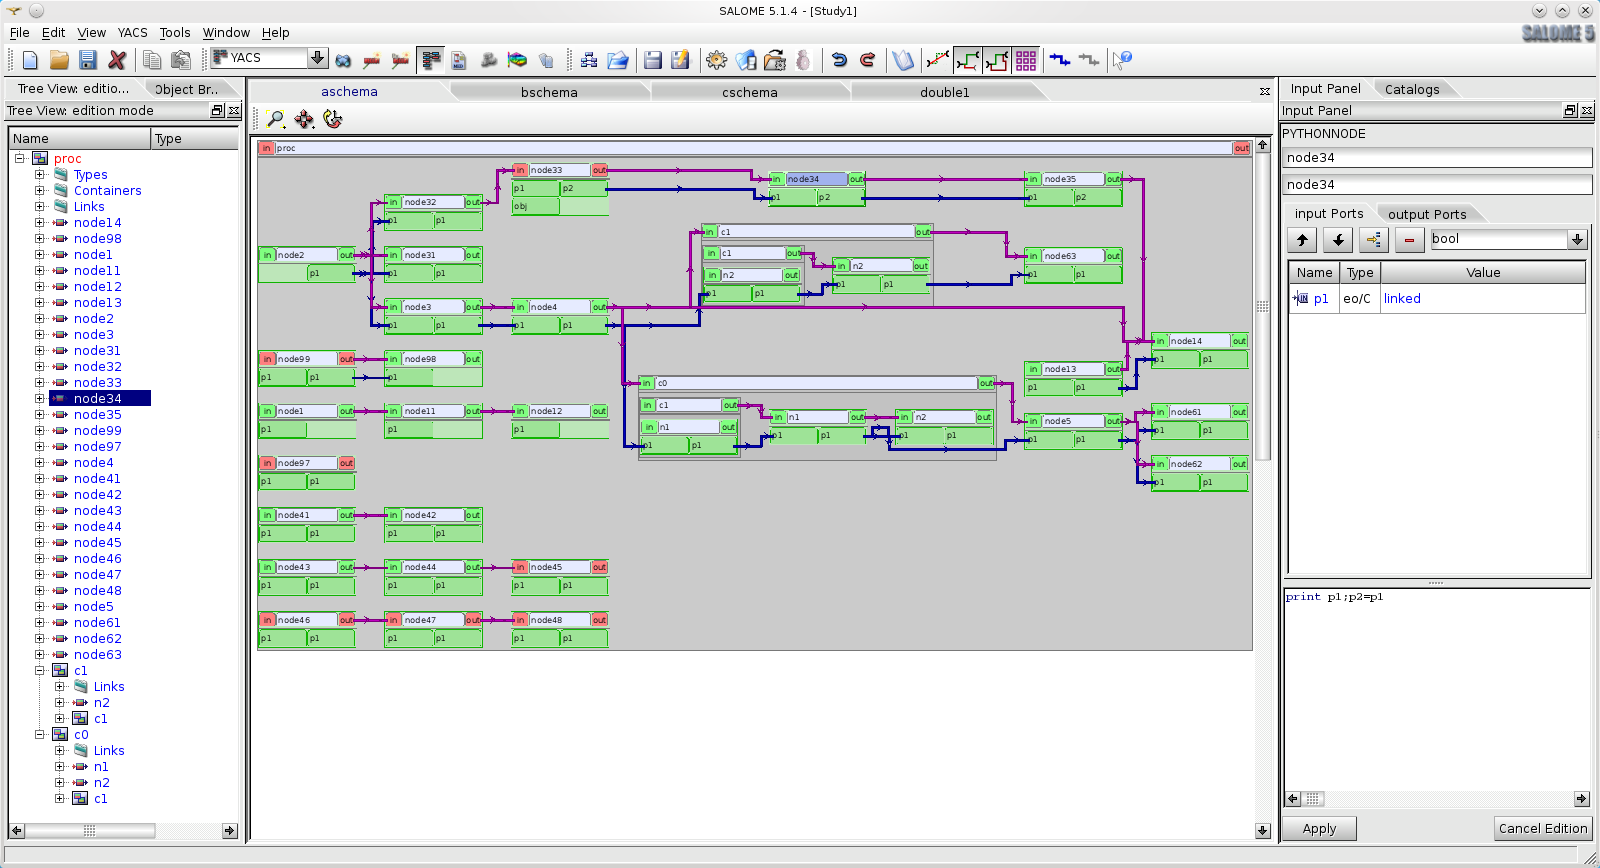Toggle automatic link computation button

point(967,60)
